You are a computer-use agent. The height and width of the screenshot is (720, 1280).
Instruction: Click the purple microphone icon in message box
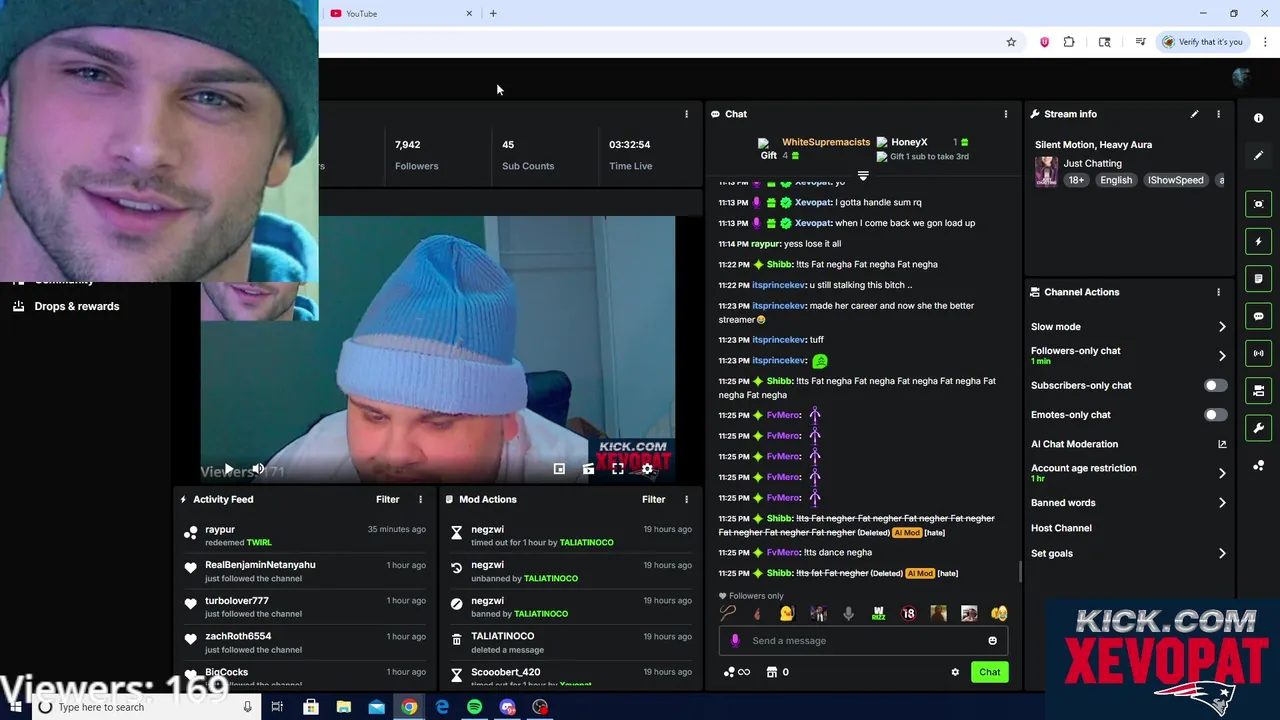pos(735,641)
